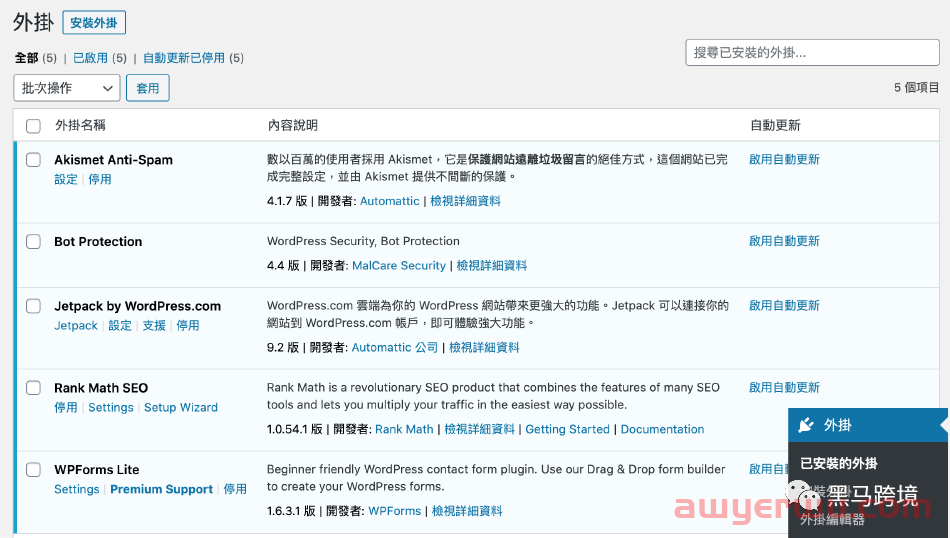950x538 pixels.
Task: Deactivate Rank Math SEO via 停用
Action: (x=66, y=407)
